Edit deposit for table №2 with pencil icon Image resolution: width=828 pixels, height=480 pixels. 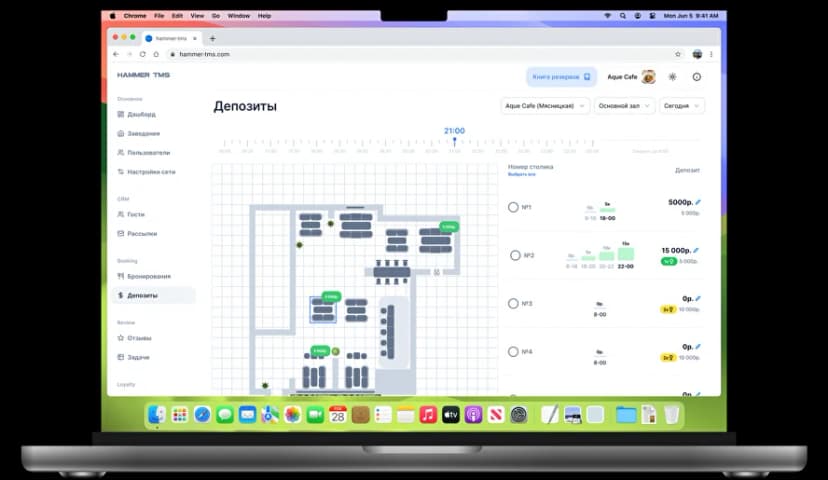(696, 250)
